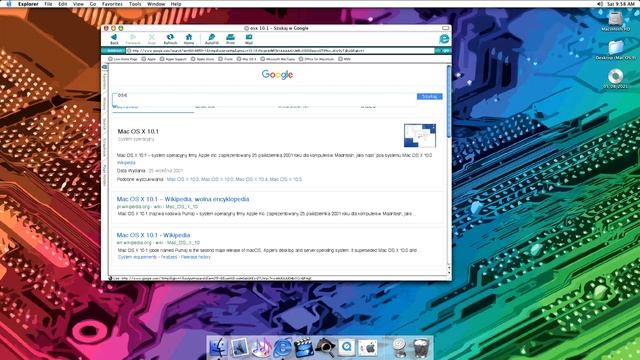
Task: Open the Go menu
Action: [x=93, y=4]
